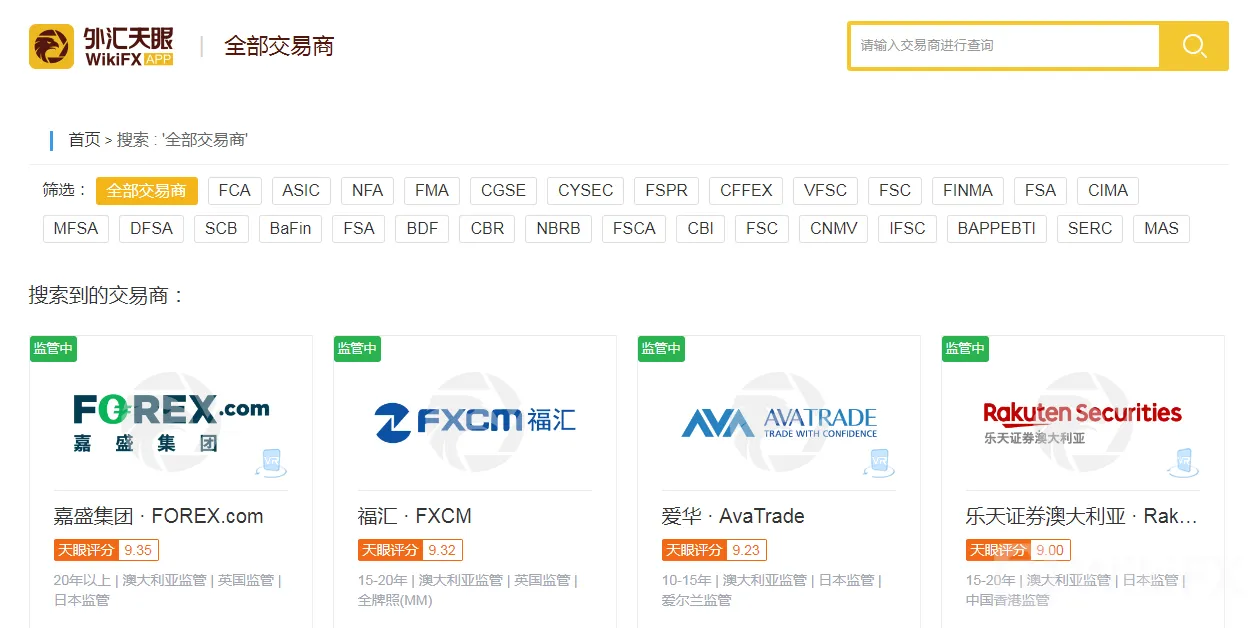Open VR icon on Rakuten Securities card
The image size is (1255, 628).
1182,462
